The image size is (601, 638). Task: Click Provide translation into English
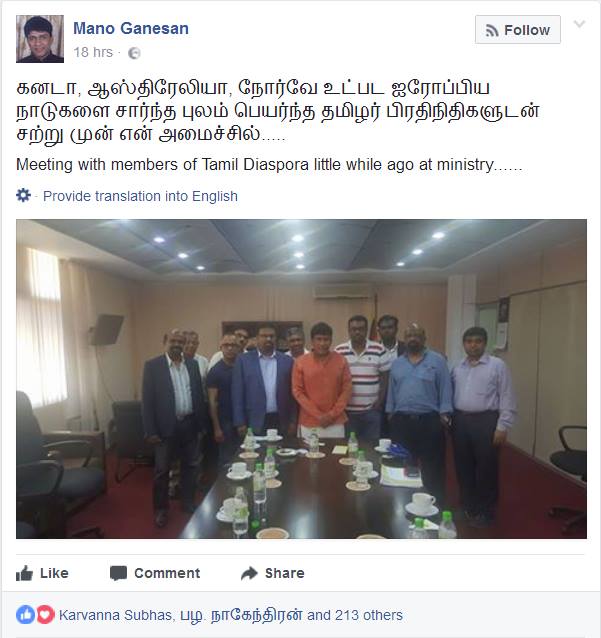tap(140, 196)
